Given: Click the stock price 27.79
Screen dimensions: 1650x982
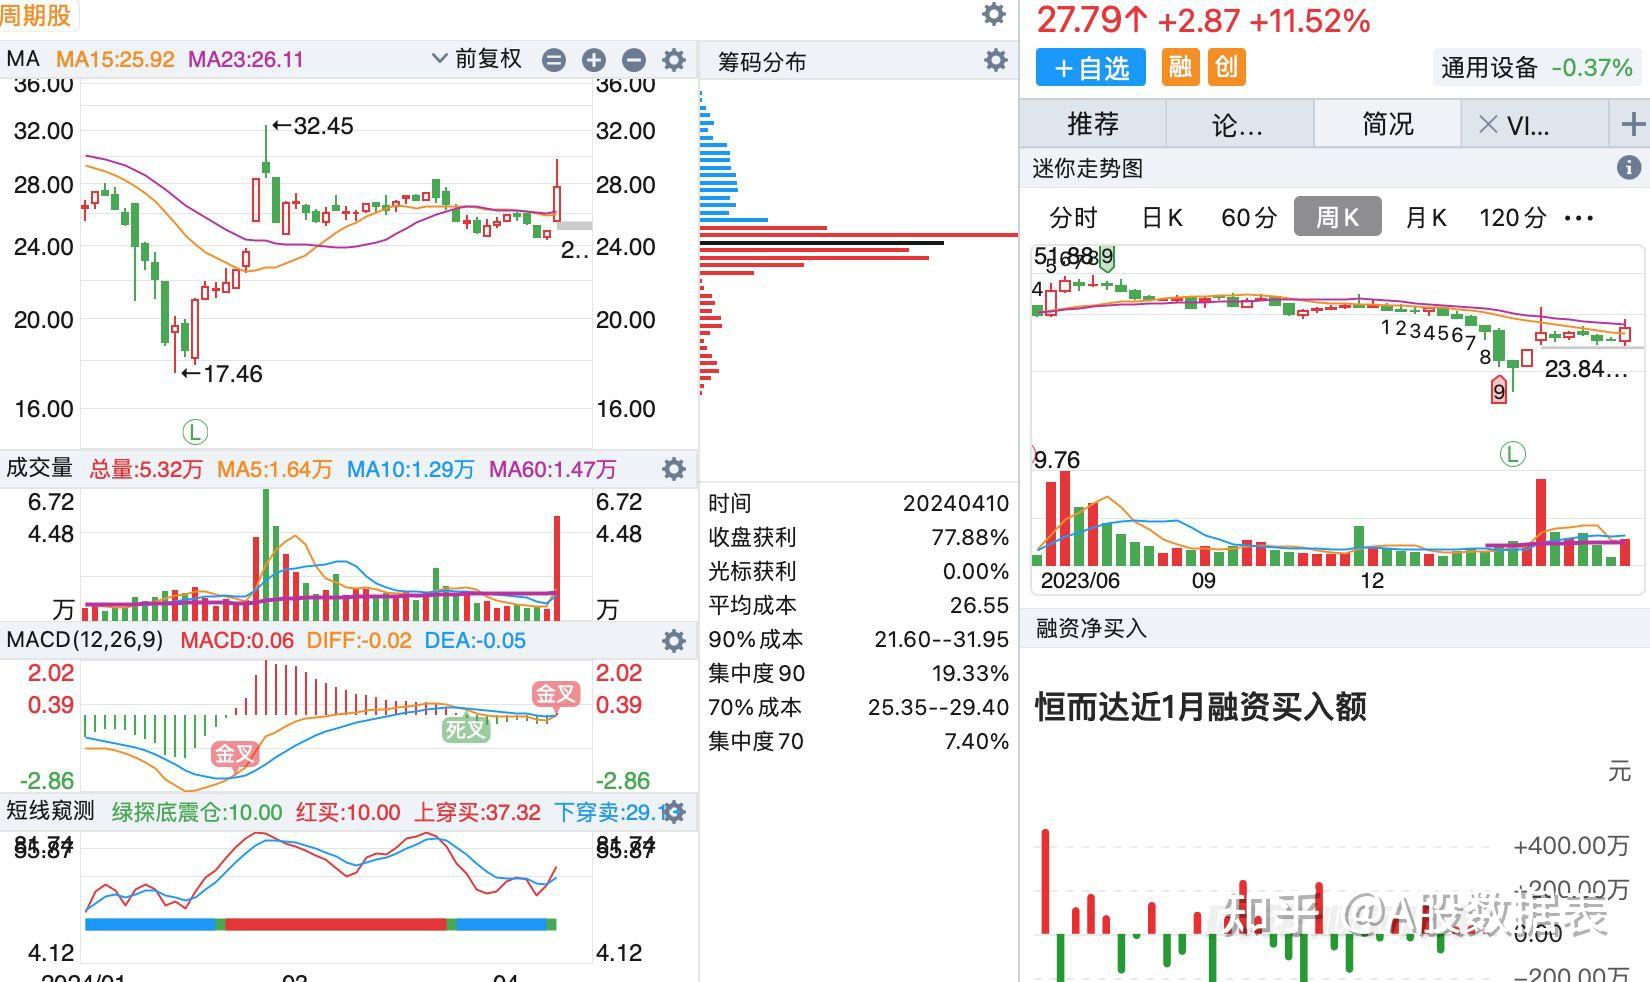Looking at the screenshot, I should point(1078,19).
